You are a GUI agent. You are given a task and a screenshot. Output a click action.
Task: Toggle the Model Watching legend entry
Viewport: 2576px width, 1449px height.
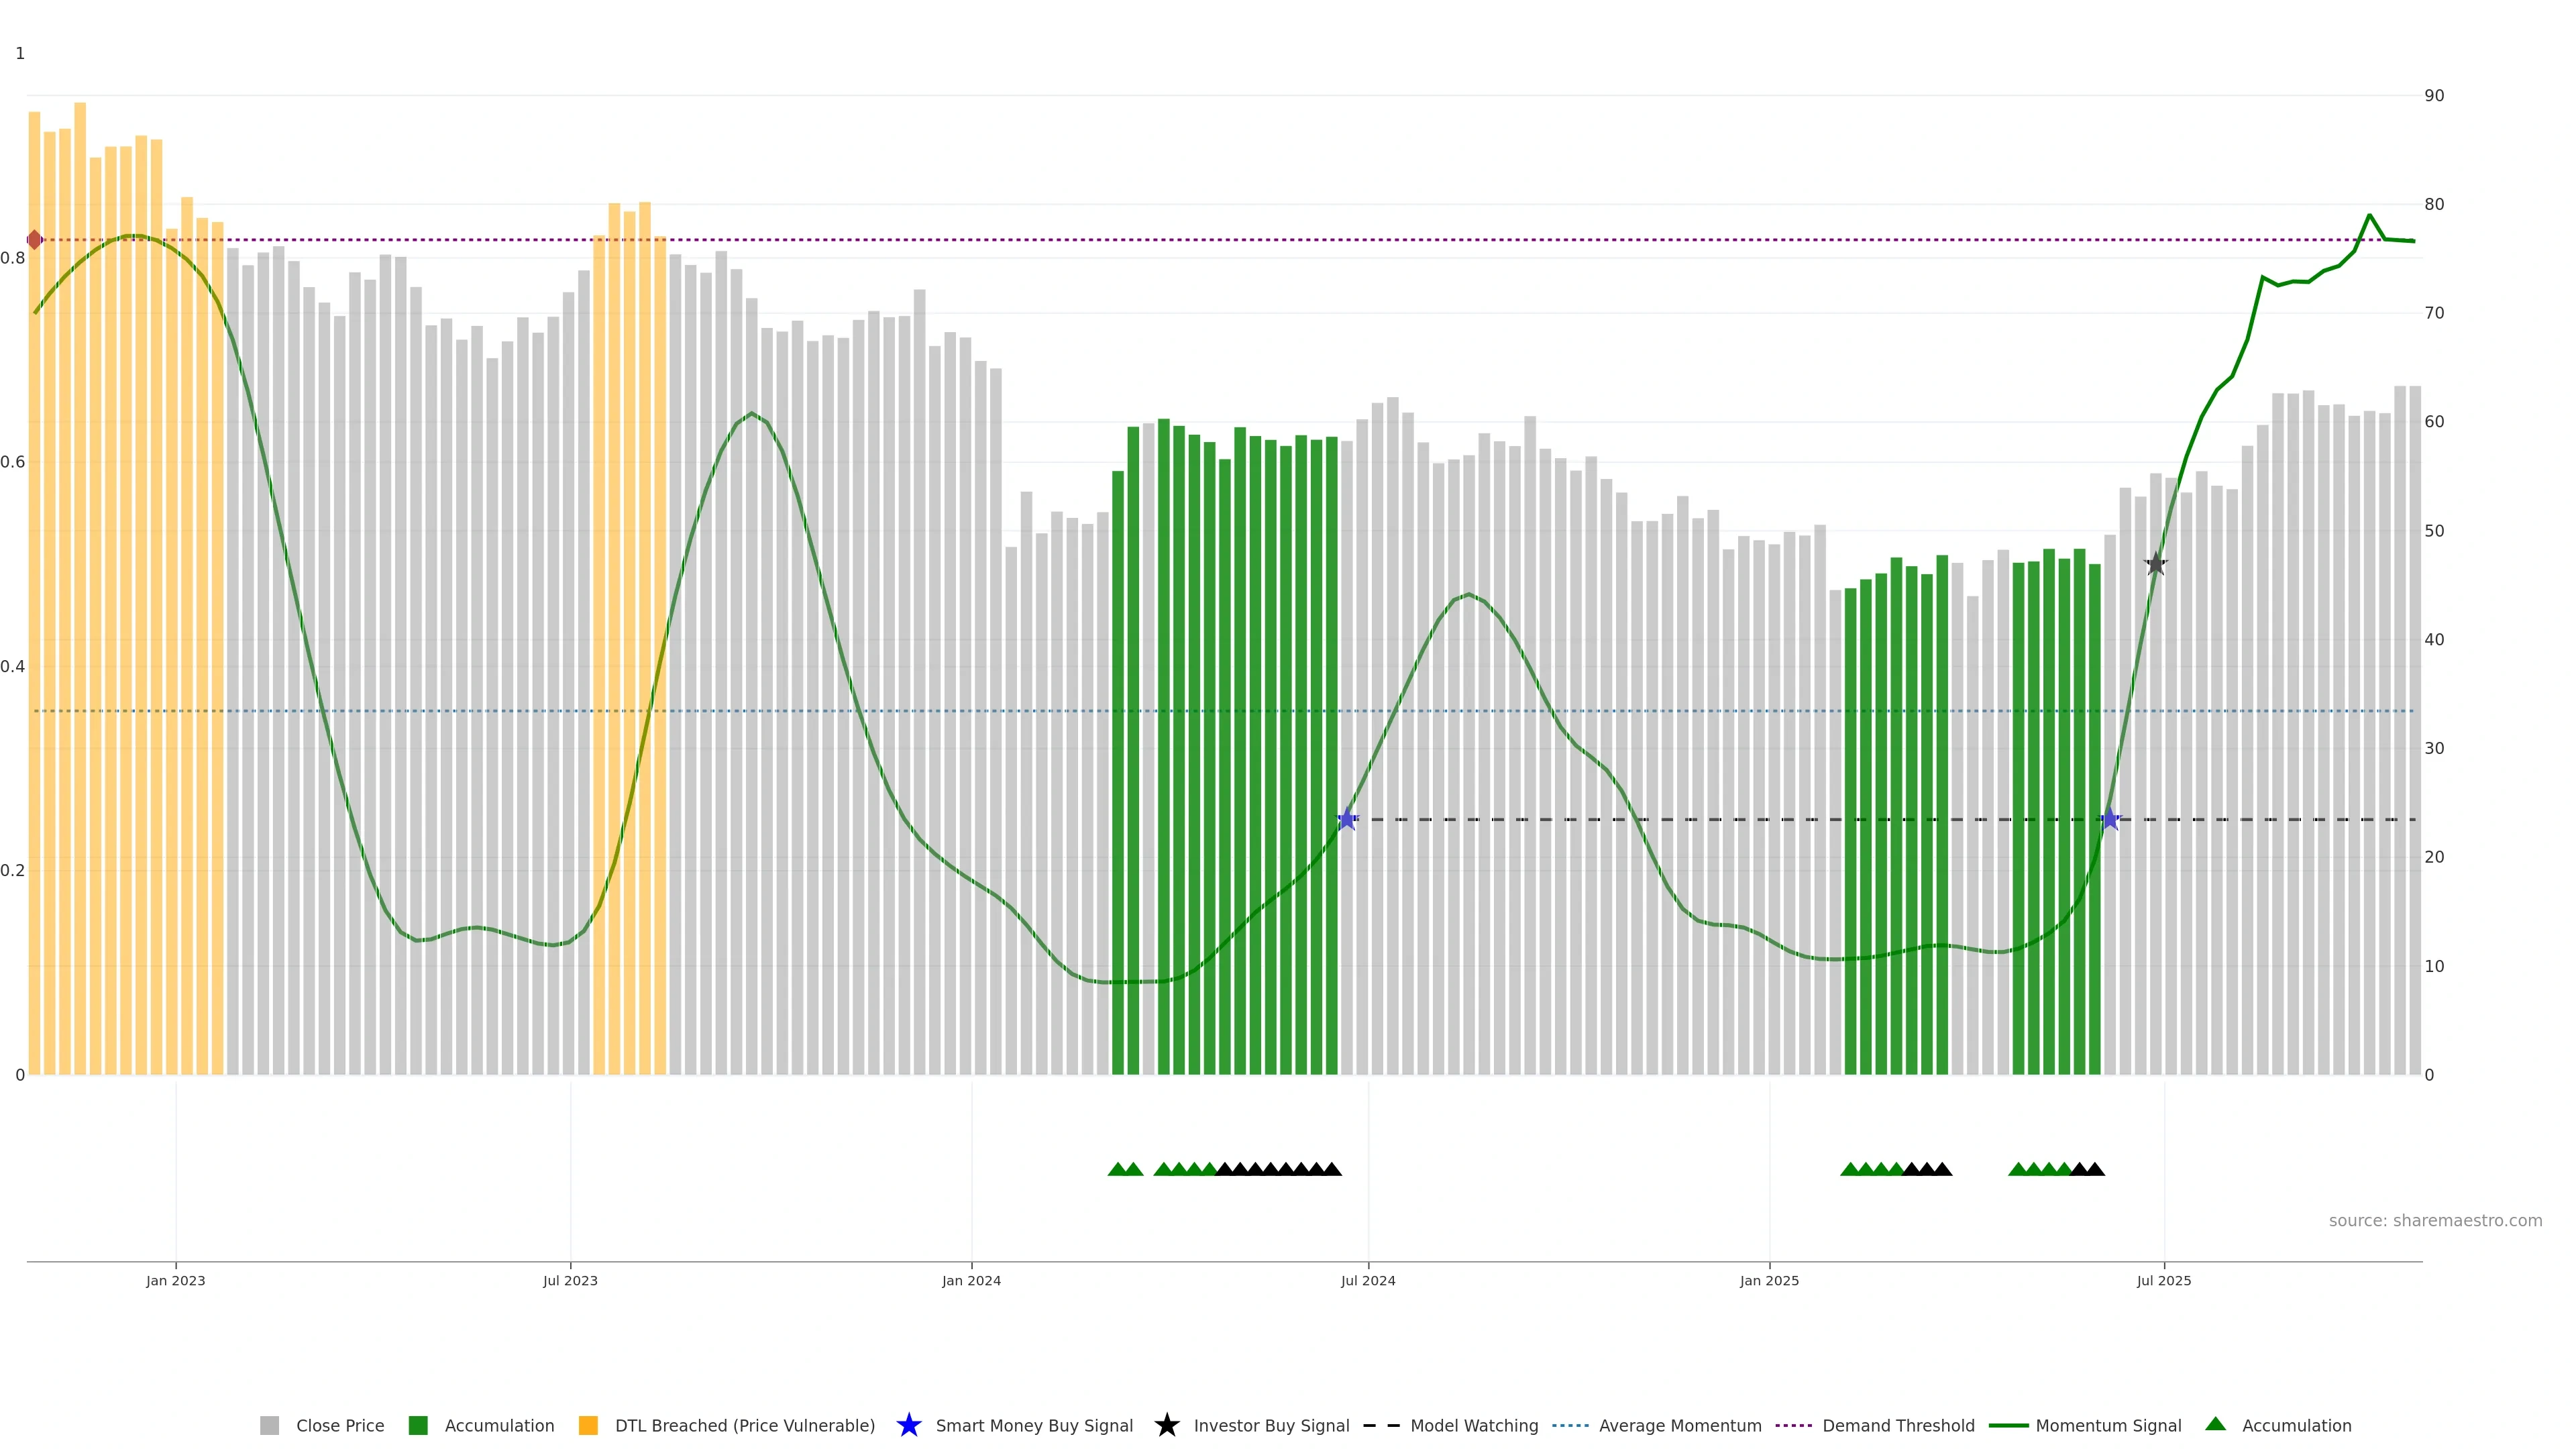pos(1473,1426)
